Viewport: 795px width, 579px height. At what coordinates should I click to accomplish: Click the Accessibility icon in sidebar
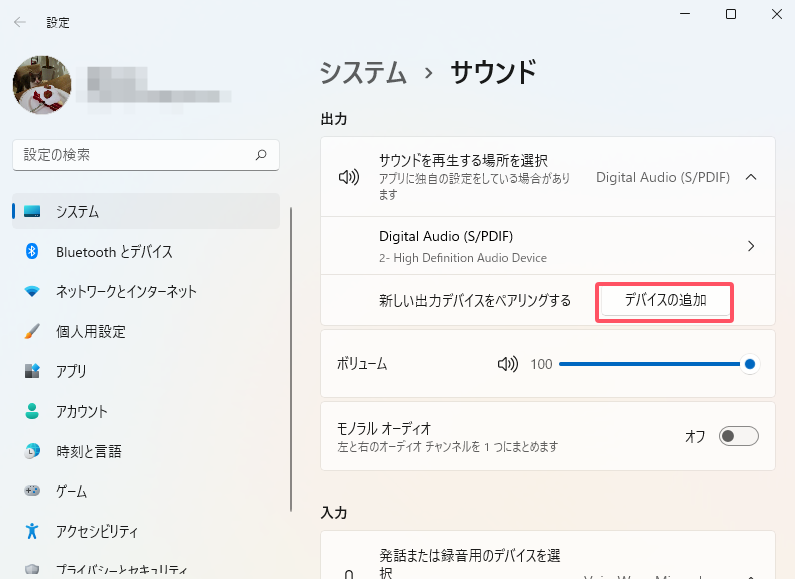click(32, 531)
